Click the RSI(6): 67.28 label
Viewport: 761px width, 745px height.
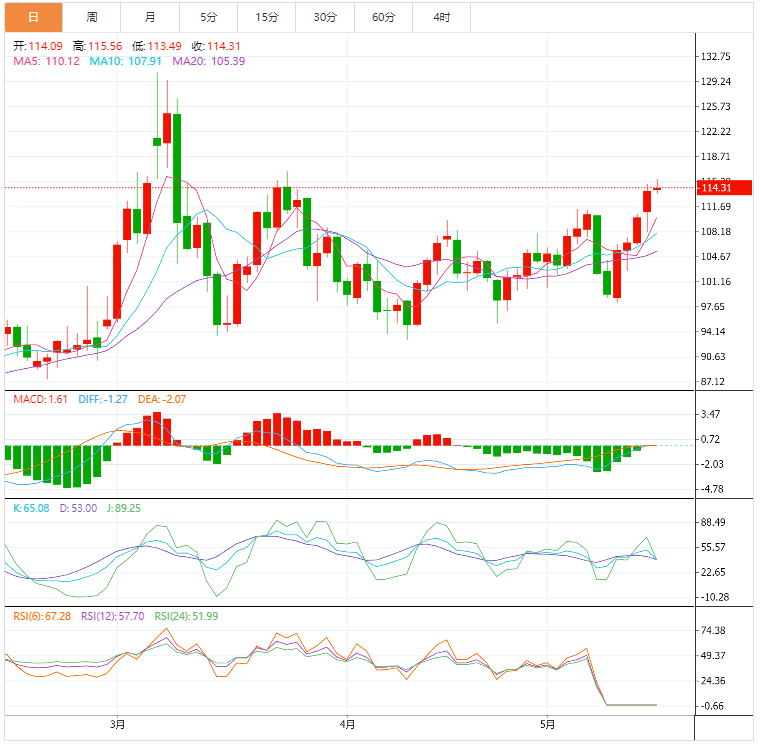[x=42, y=616]
